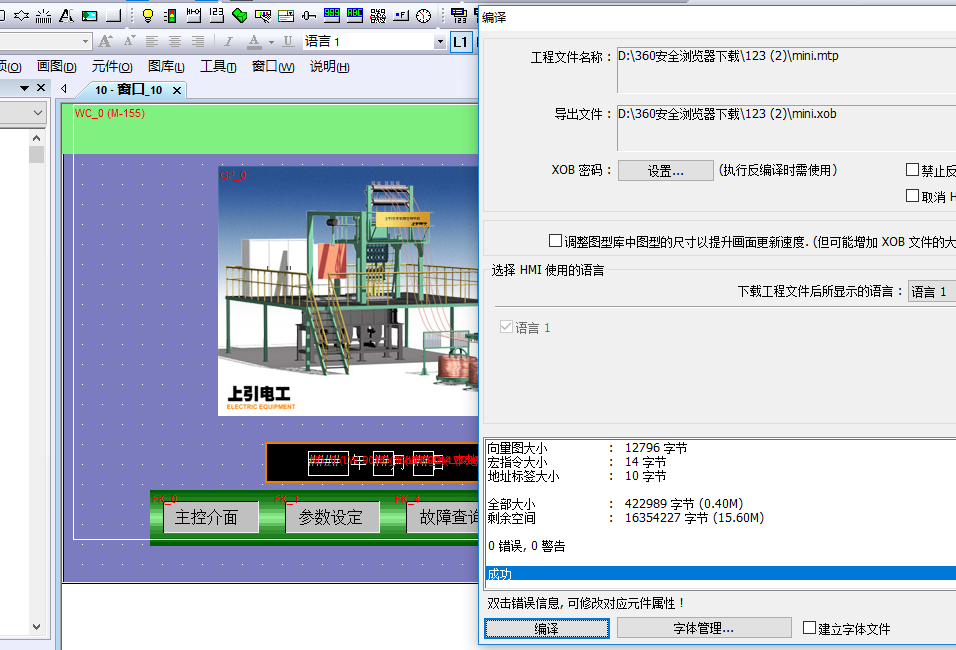Click the picture insert icon in toolbar
956x650 pixels.
90,15
